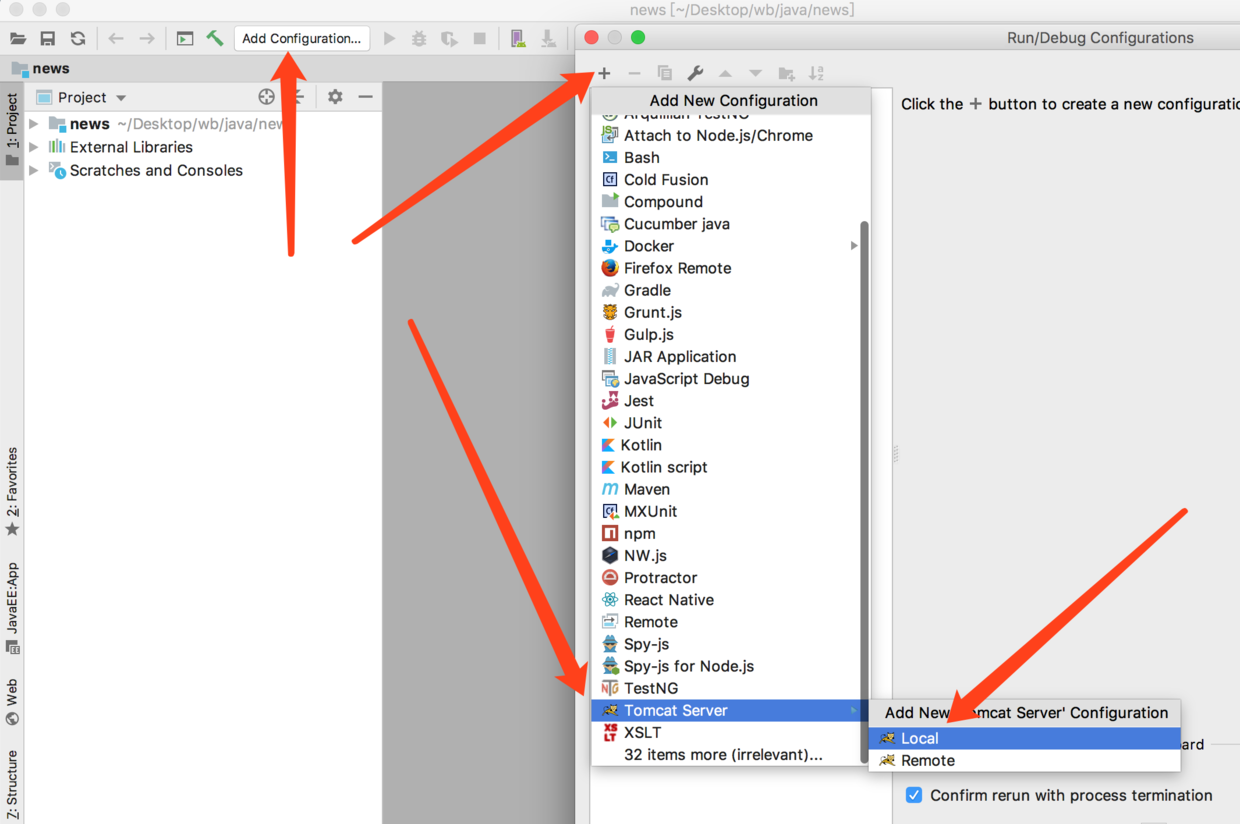Open the Project panel settings gear

click(335, 97)
